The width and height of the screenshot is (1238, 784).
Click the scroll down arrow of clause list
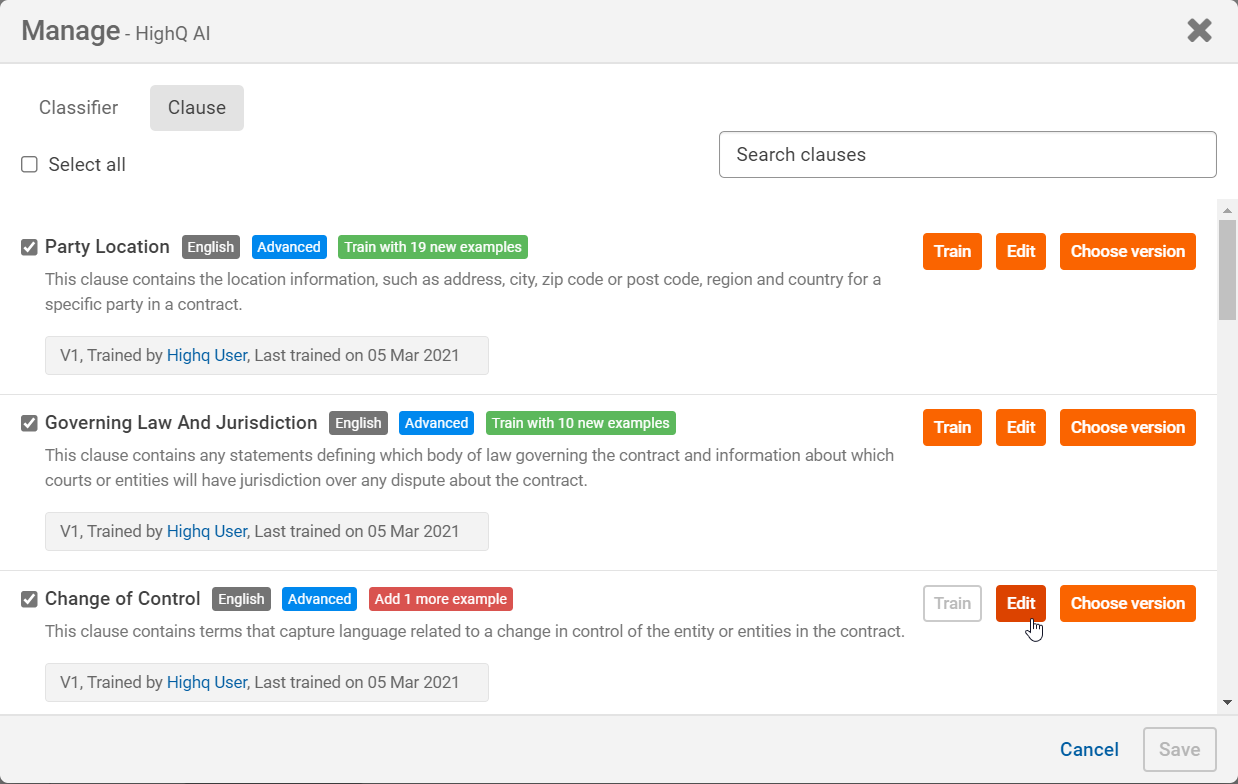point(1227,703)
